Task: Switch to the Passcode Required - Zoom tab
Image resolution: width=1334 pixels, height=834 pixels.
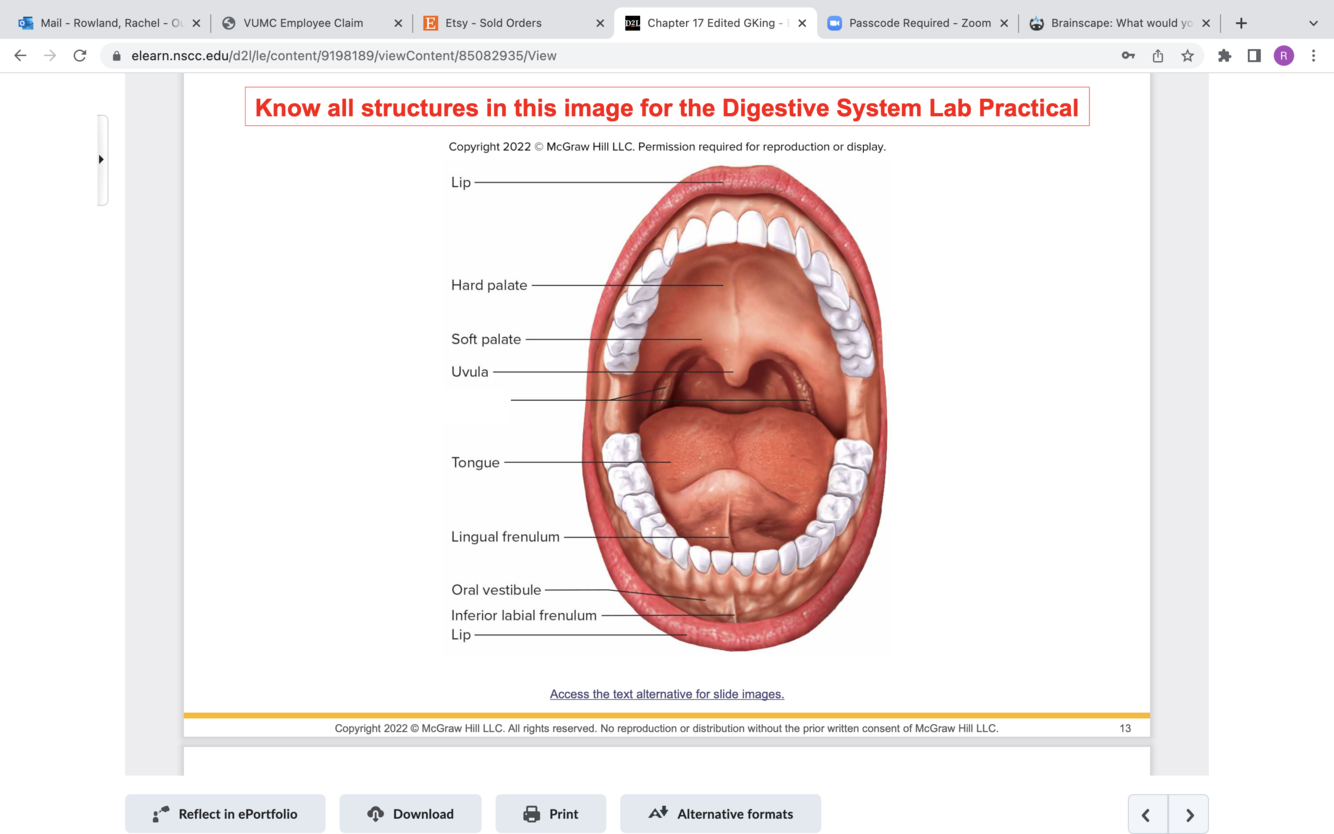Action: coord(918,23)
